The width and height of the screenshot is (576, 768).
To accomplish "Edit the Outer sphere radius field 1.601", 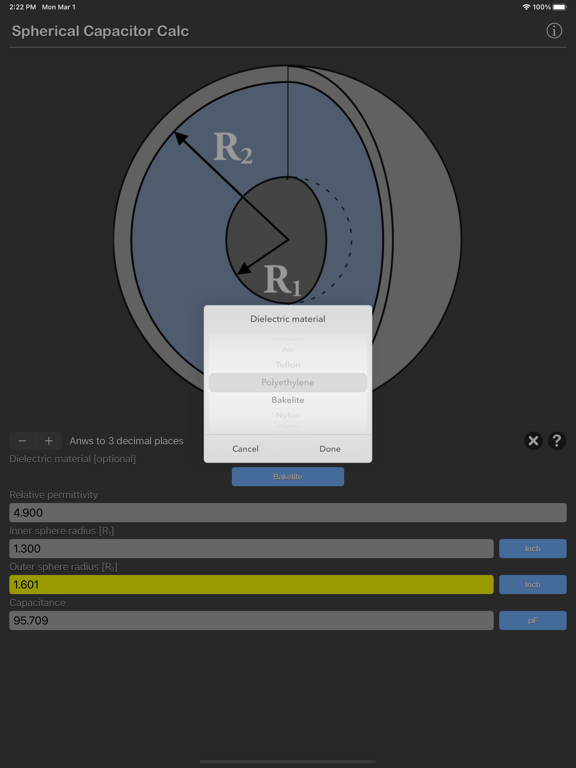I will click(x=251, y=584).
